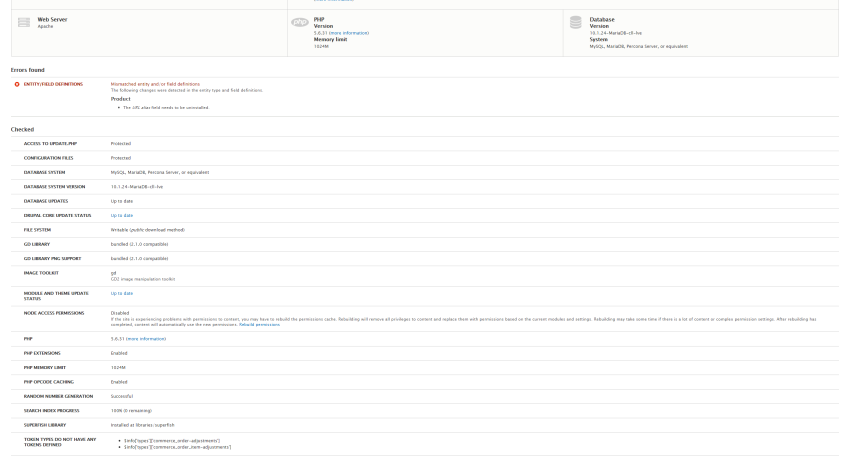Click 'GD LIBRARY' row label
The height and width of the screenshot is (460, 850).
point(37,244)
